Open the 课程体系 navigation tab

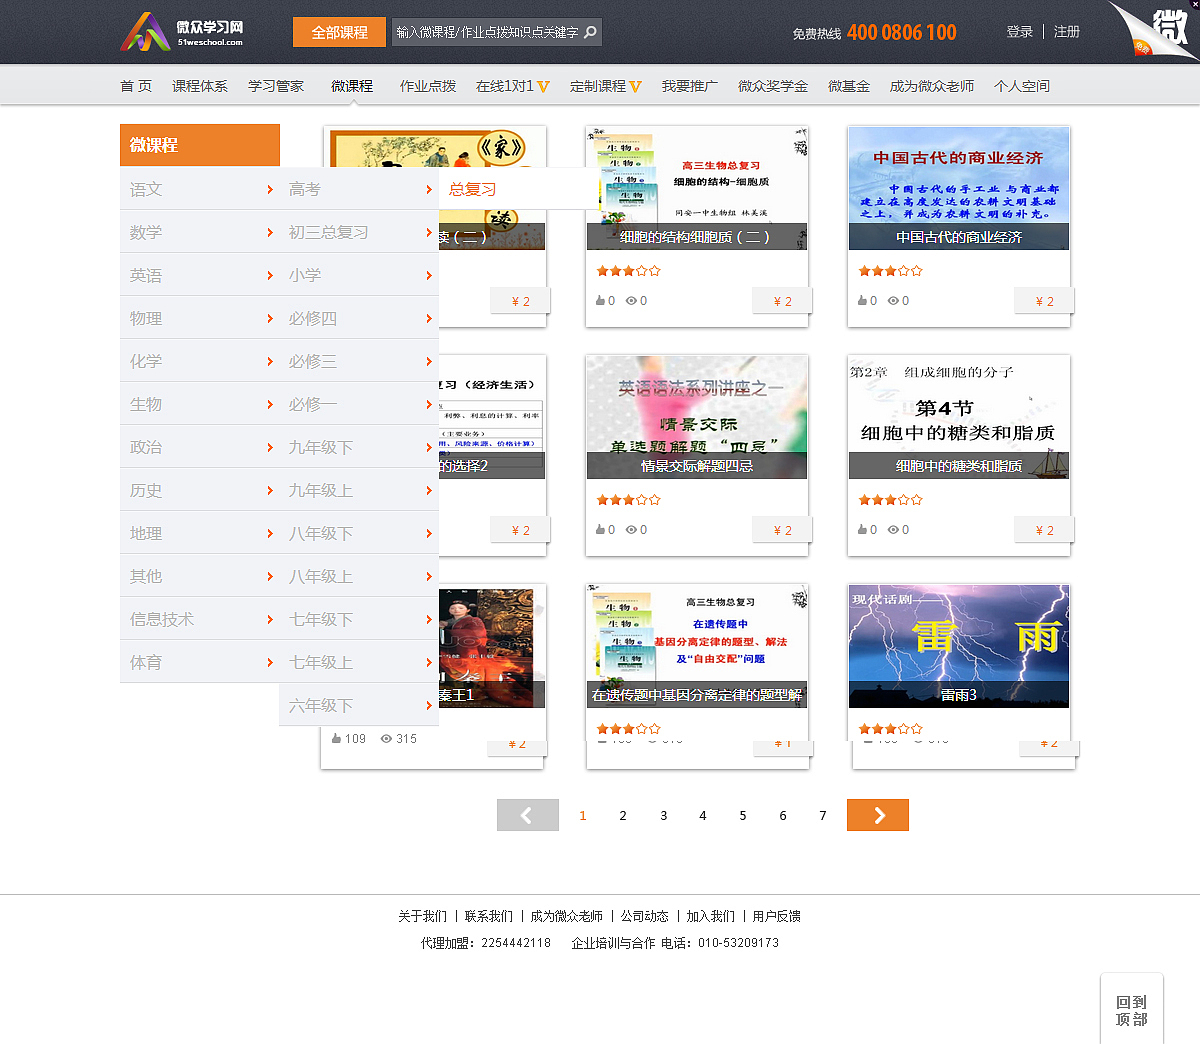[x=200, y=86]
